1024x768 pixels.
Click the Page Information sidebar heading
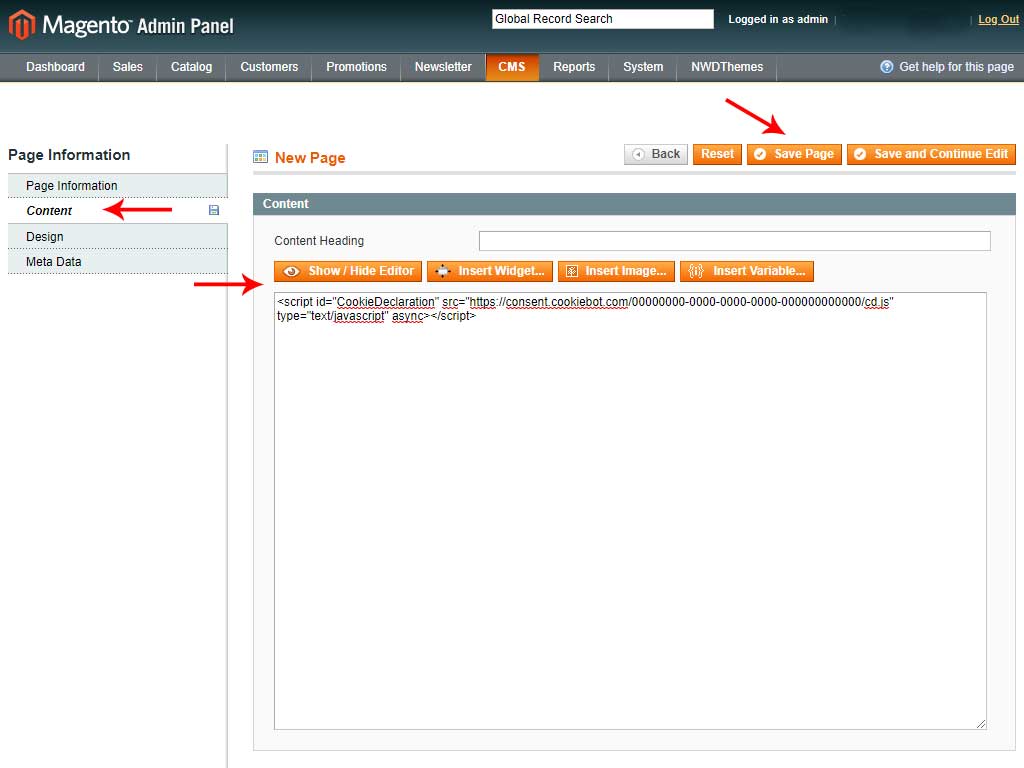click(x=69, y=155)
